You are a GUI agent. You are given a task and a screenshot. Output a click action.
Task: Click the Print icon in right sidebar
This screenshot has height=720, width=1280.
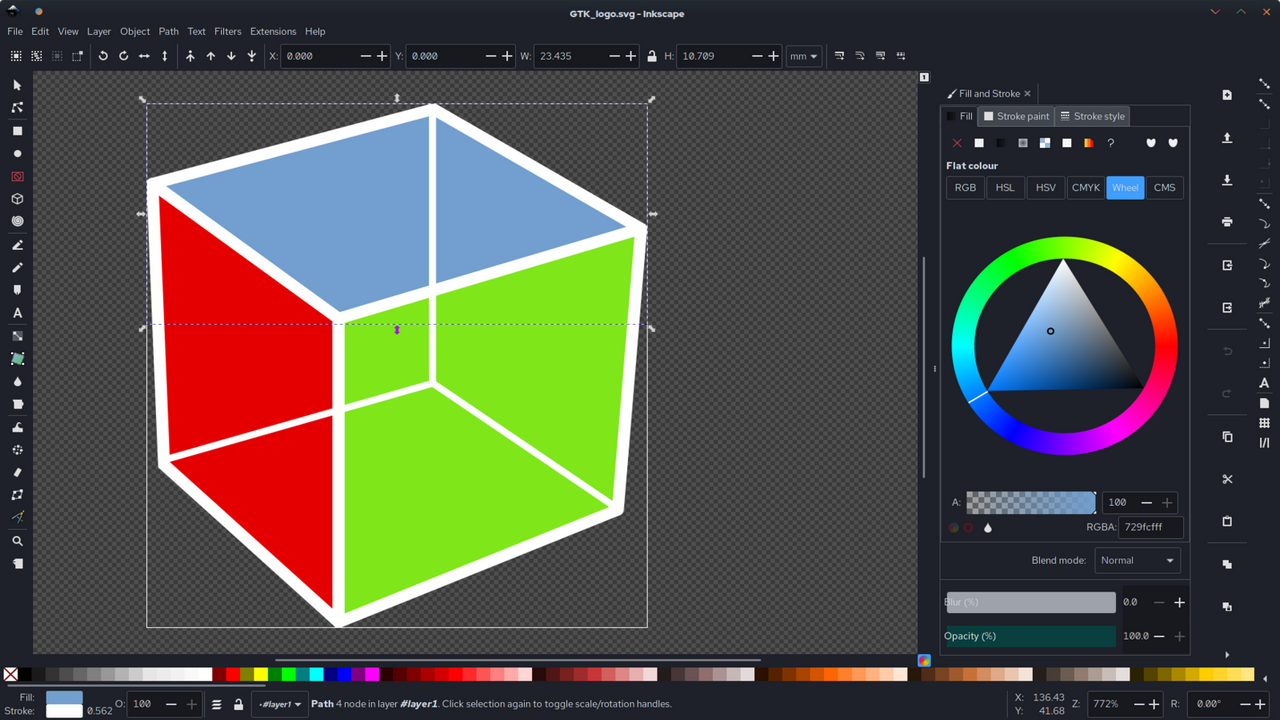pyautogui.click(x=1226, y=221)
